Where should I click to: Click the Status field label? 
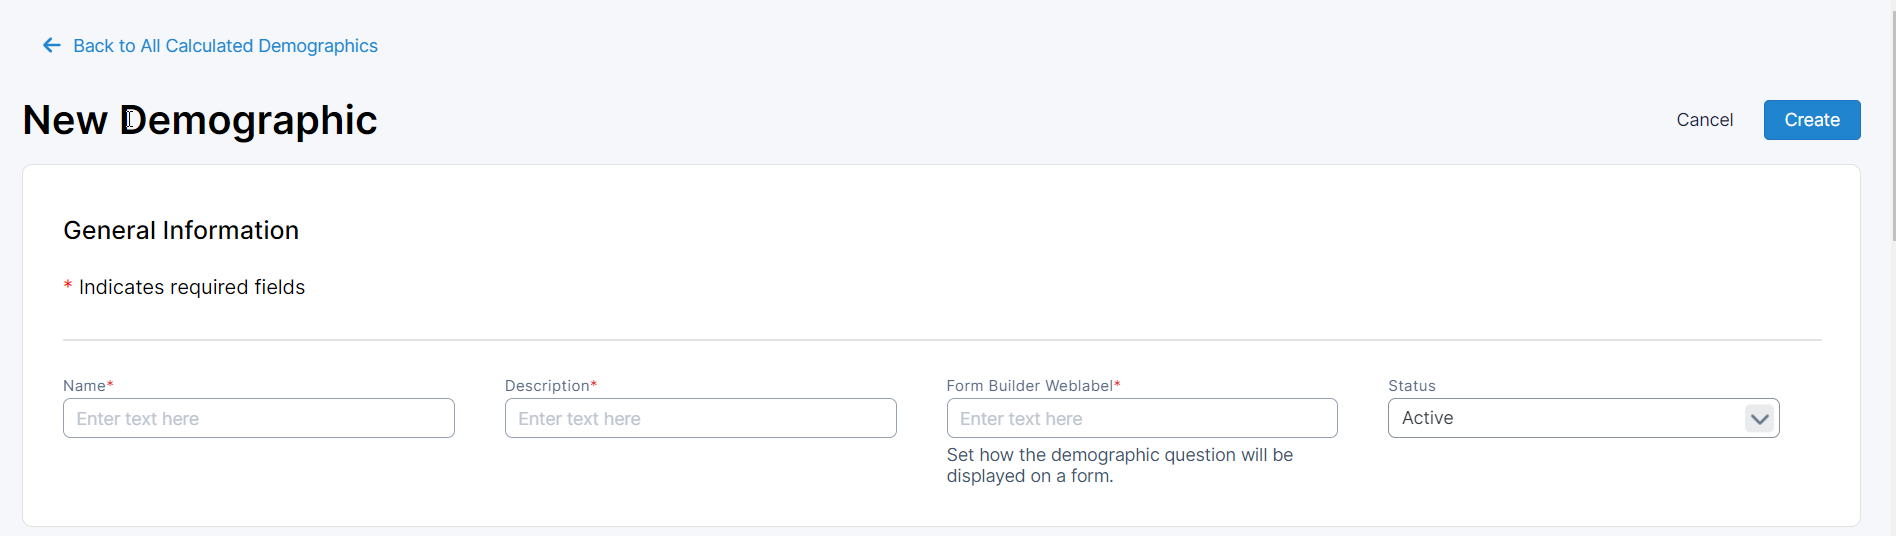(1411, 386)
